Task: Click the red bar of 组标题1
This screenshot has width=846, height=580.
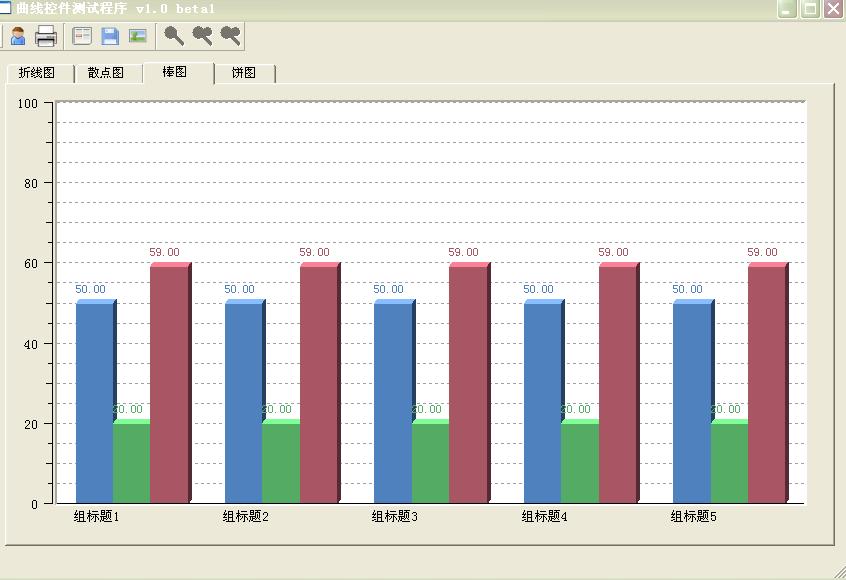Action: coord(169,385)
